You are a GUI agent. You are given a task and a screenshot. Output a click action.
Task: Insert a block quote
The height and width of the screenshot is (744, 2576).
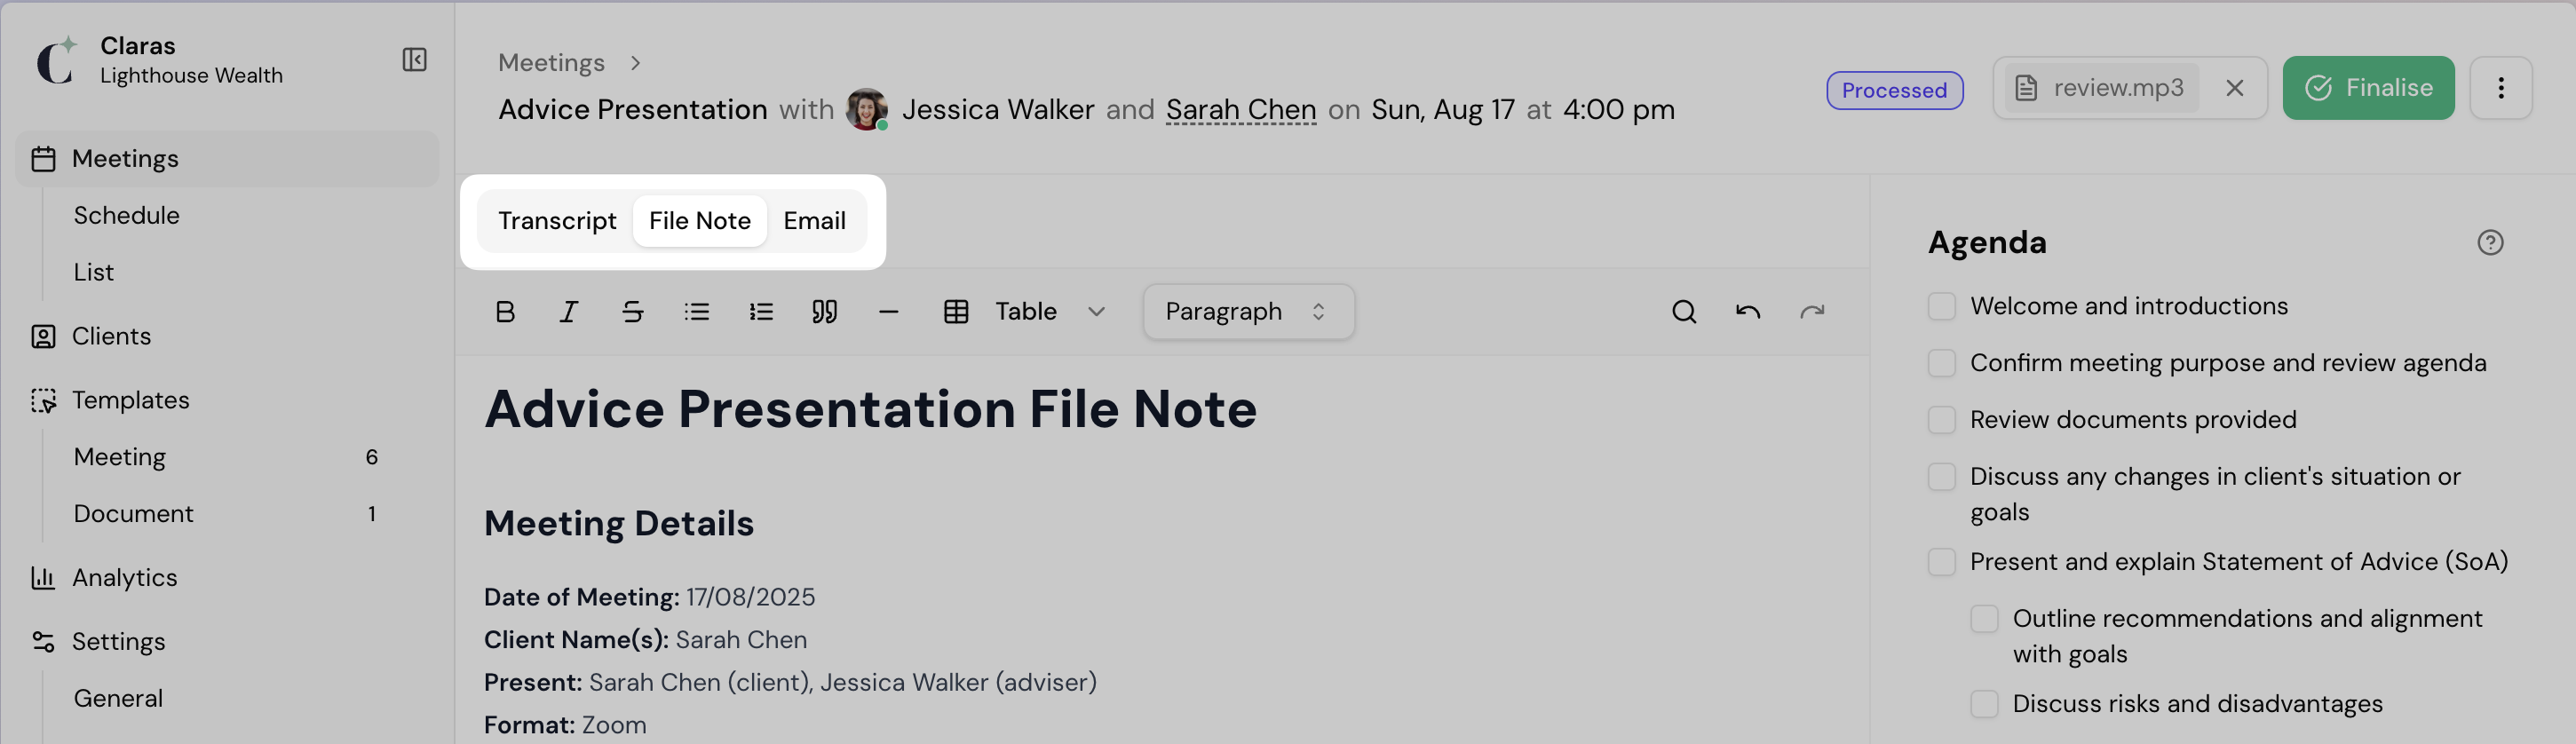pyautogui.click(x=824, y=312)
